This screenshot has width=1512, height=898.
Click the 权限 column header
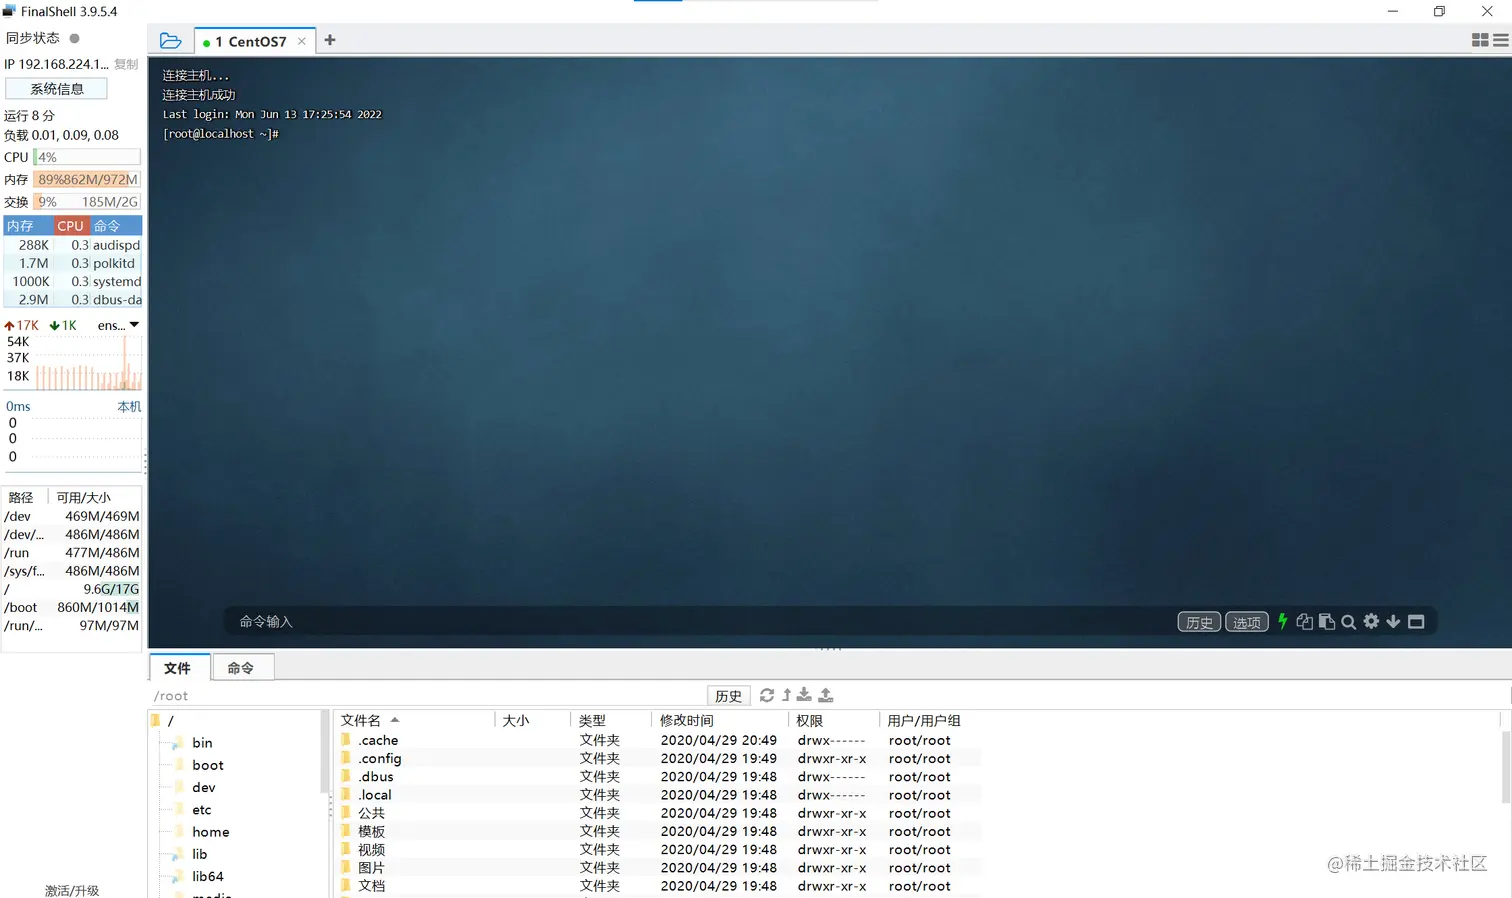pos(834,720)
